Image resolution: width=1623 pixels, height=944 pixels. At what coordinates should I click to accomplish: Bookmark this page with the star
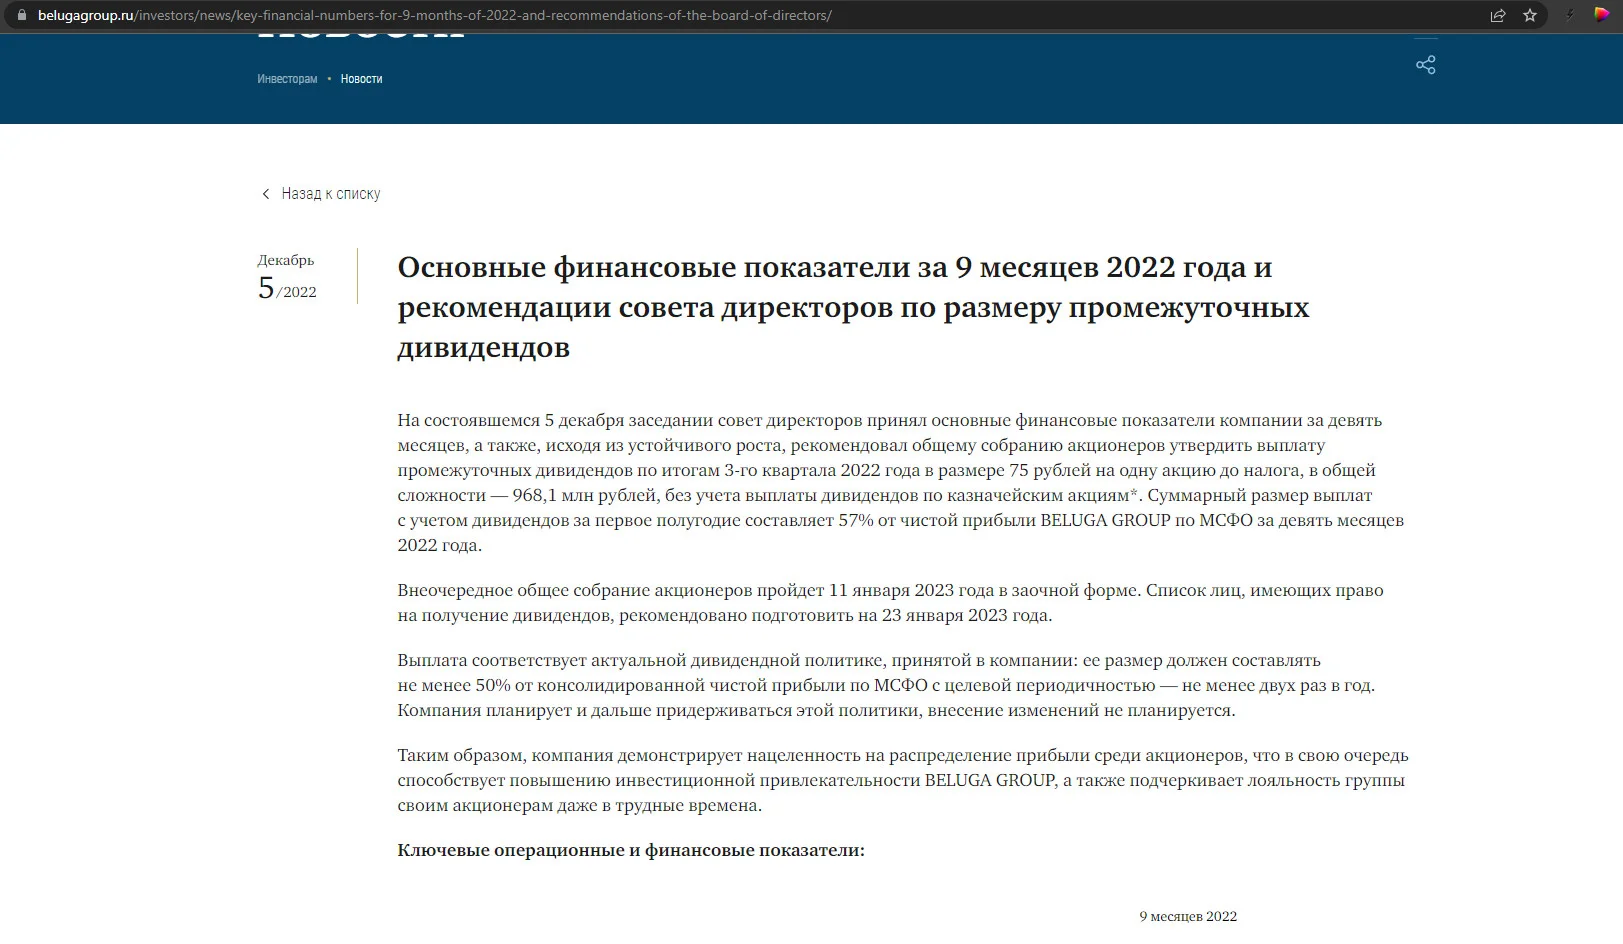tap(1529, 15)
